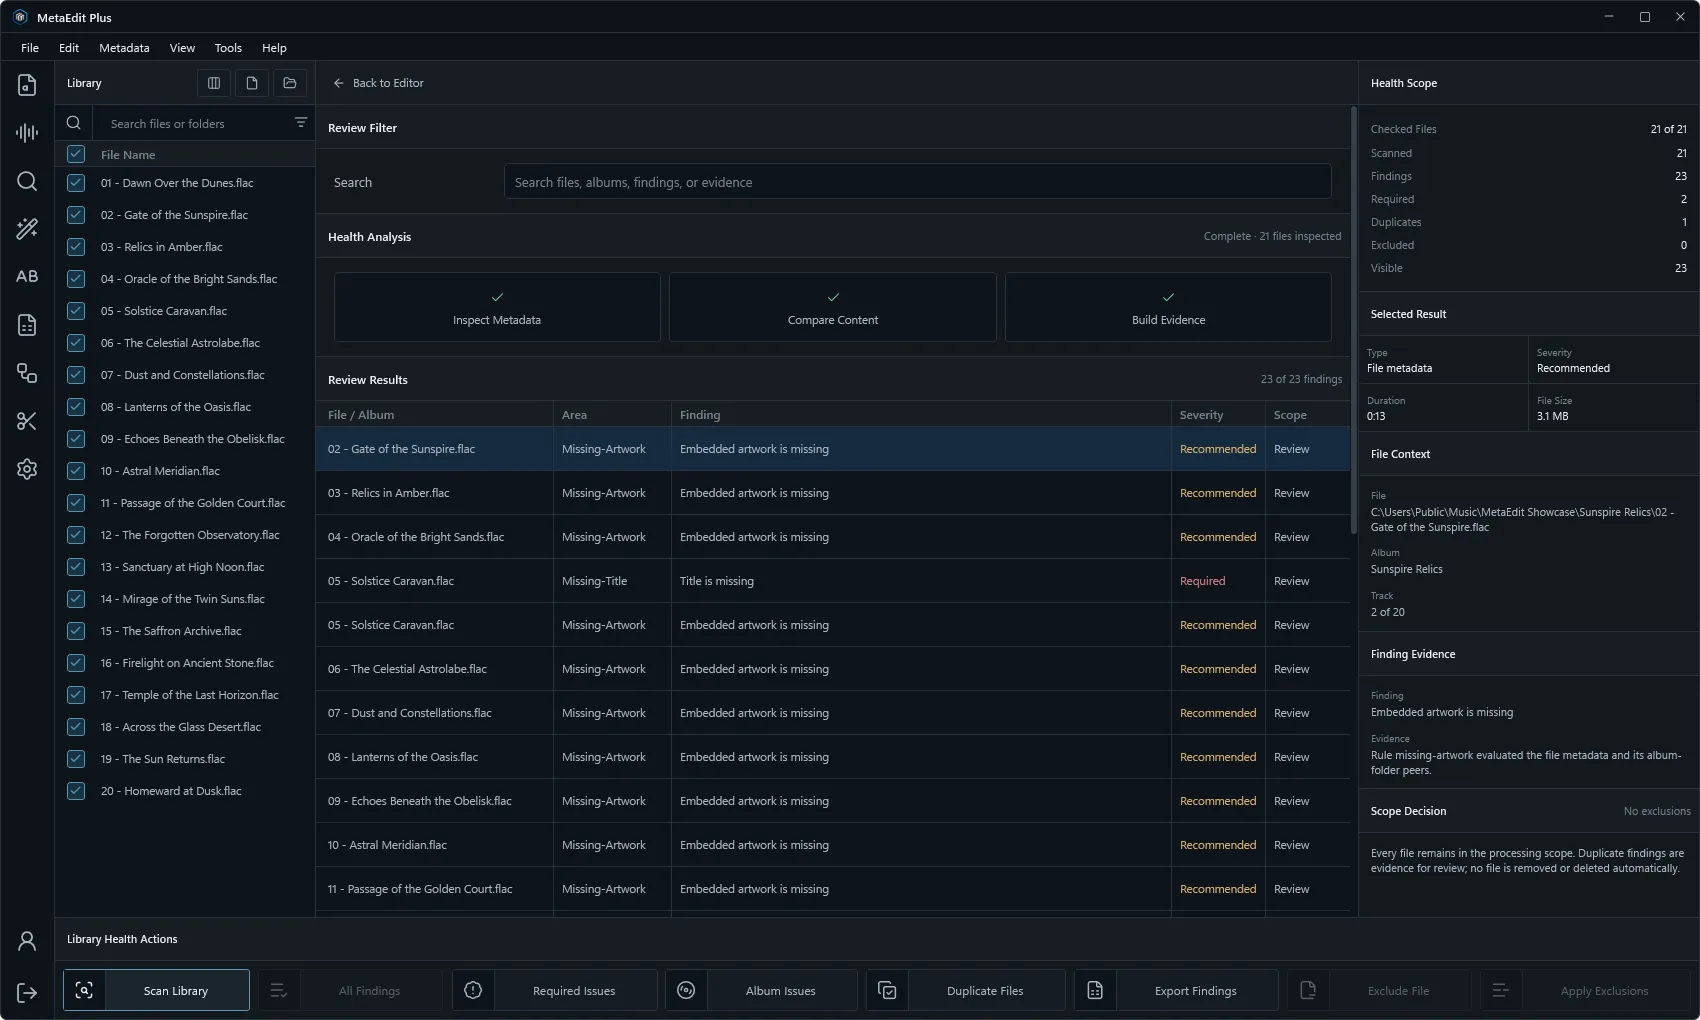
Task: Click the Build Evidence step card
Action: coord(1168,307)
